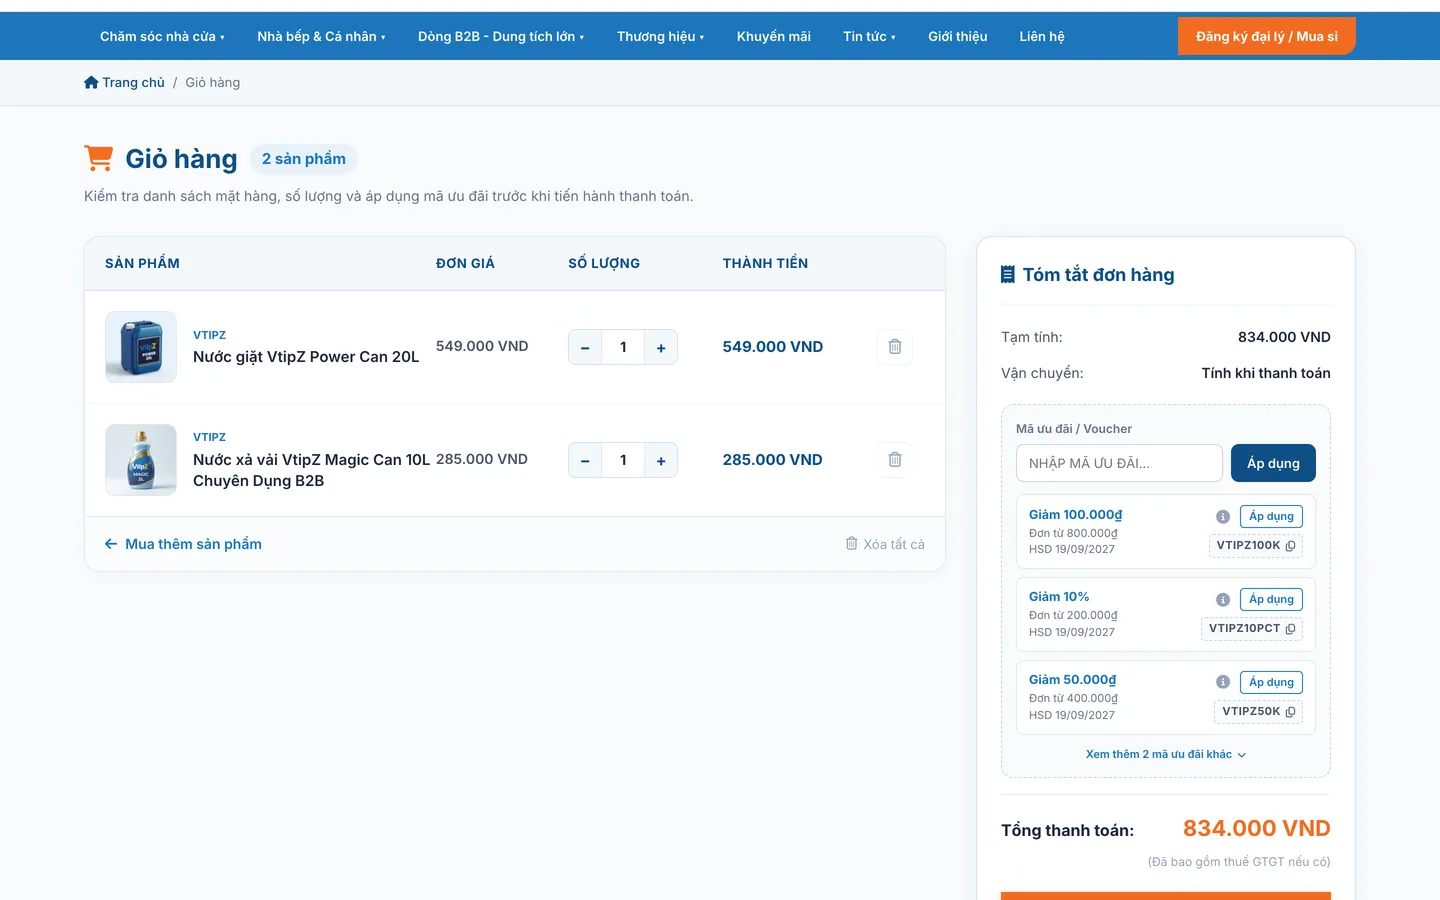Expand Xem thêm 2 mã ưu đãi khác
Viewport: 1440px width, 900px height.
pyautogui.click(x=1166, y=754)
